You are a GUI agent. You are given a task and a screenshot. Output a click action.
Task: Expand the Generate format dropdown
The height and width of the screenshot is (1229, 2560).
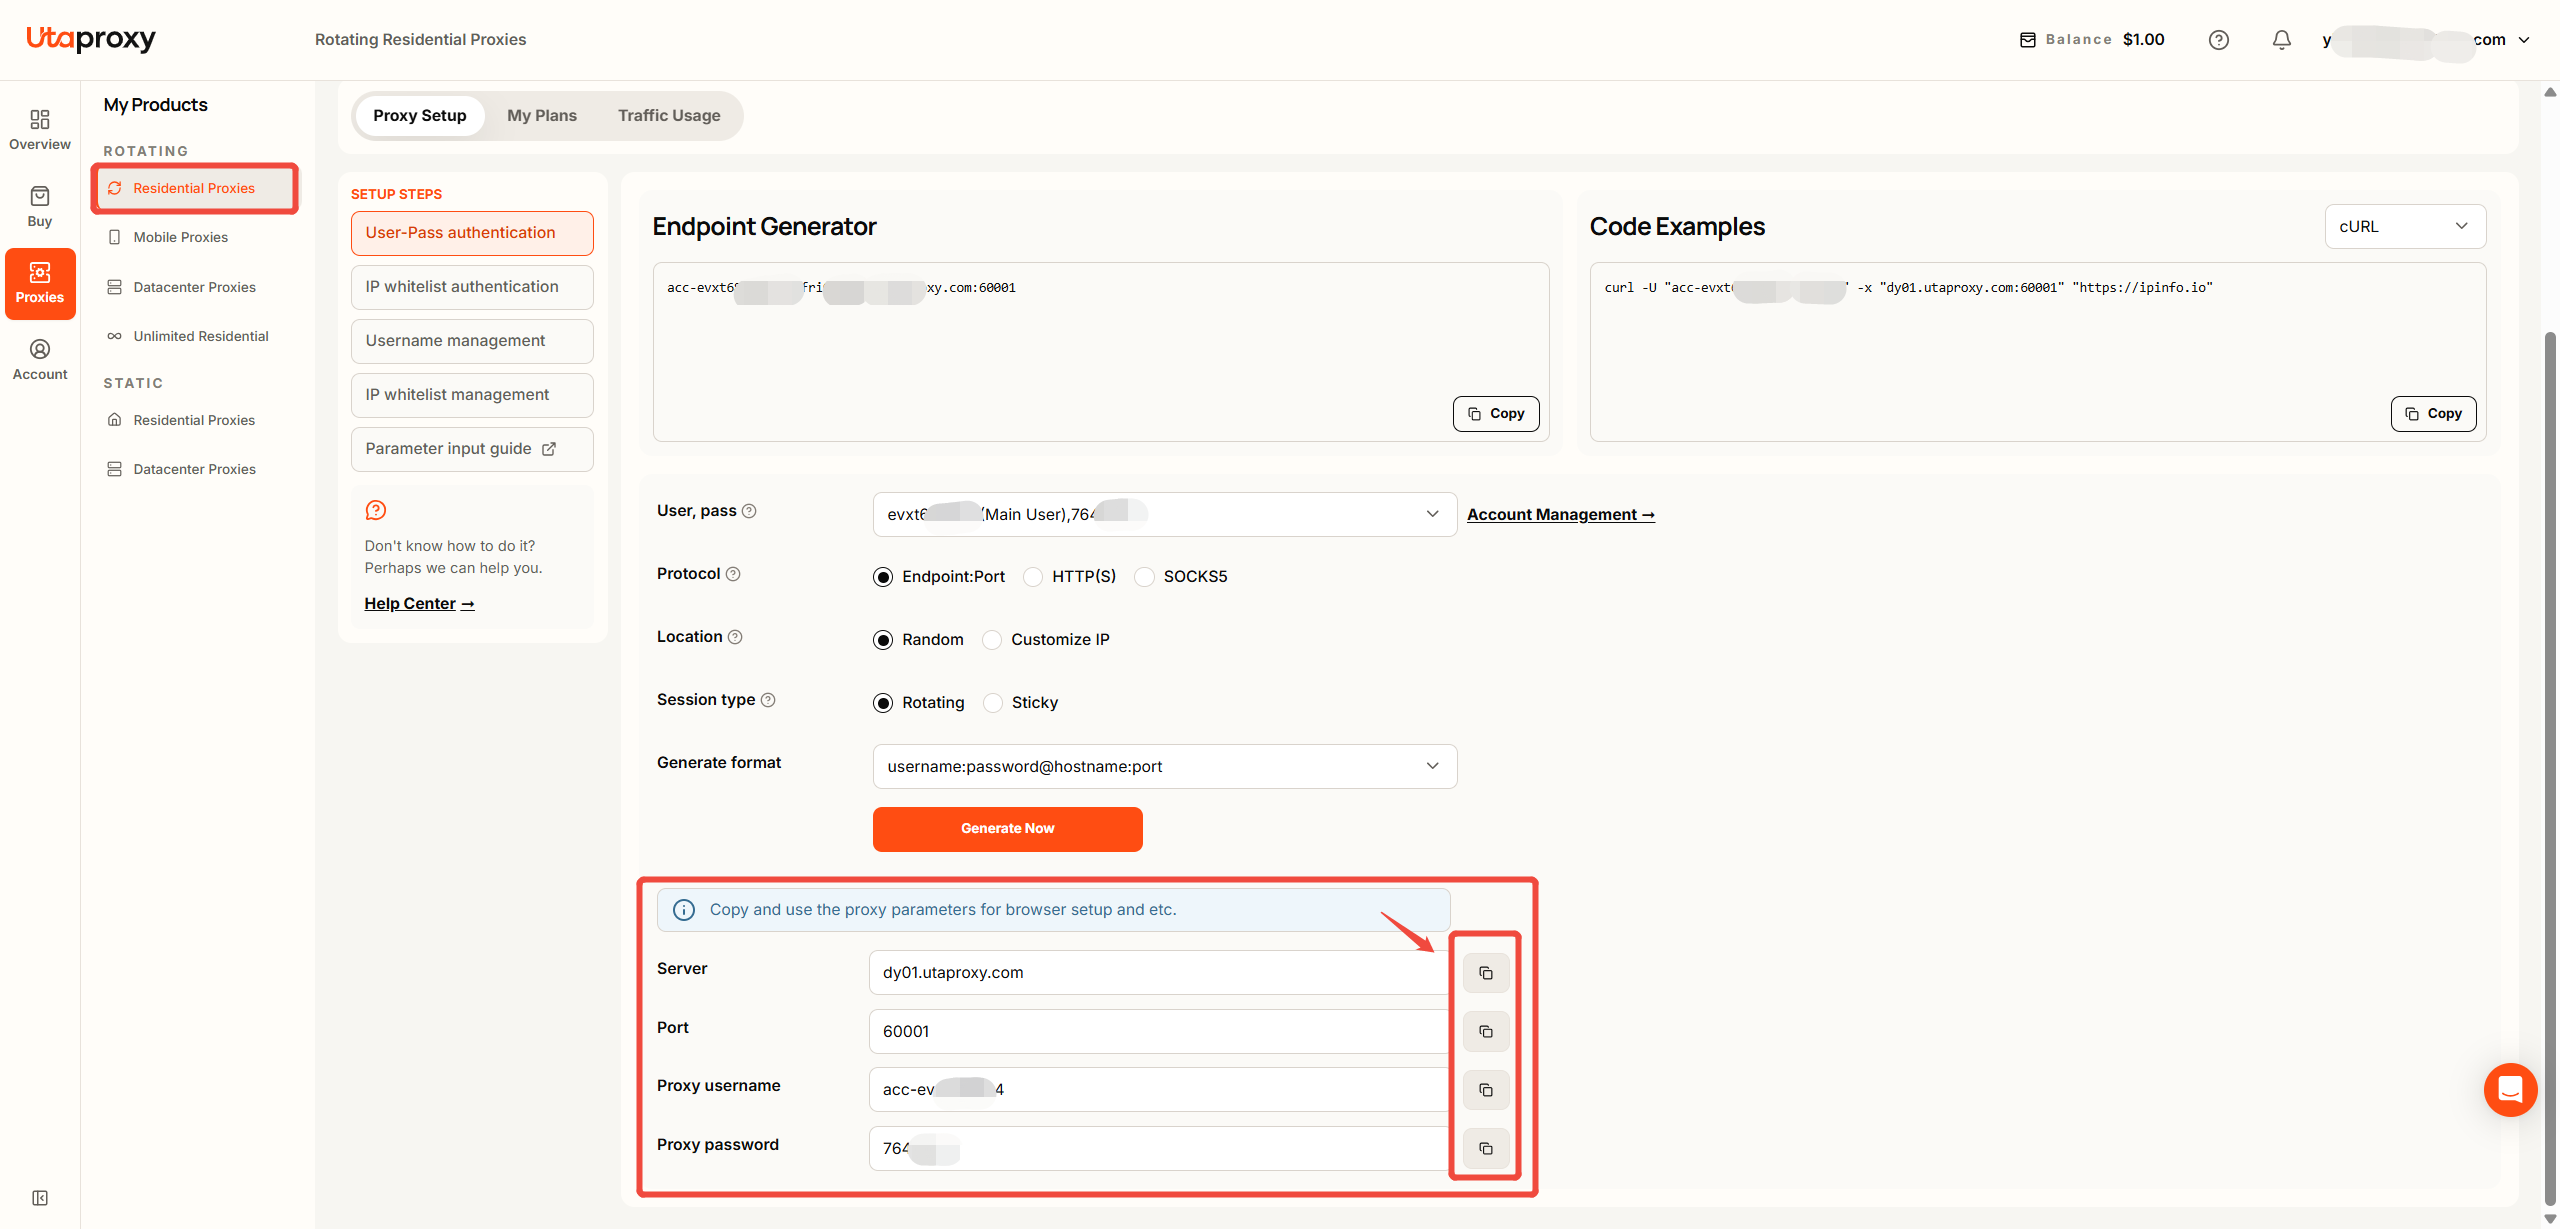pyautogui.click(x=1165, y=766)
